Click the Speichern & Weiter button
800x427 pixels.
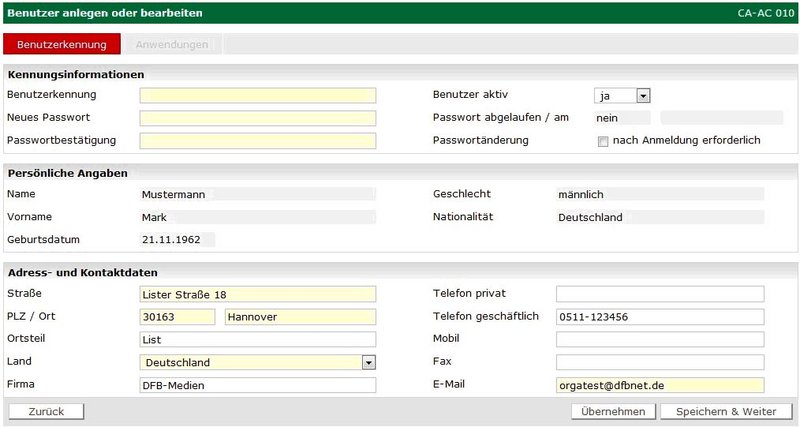point(726,411)
